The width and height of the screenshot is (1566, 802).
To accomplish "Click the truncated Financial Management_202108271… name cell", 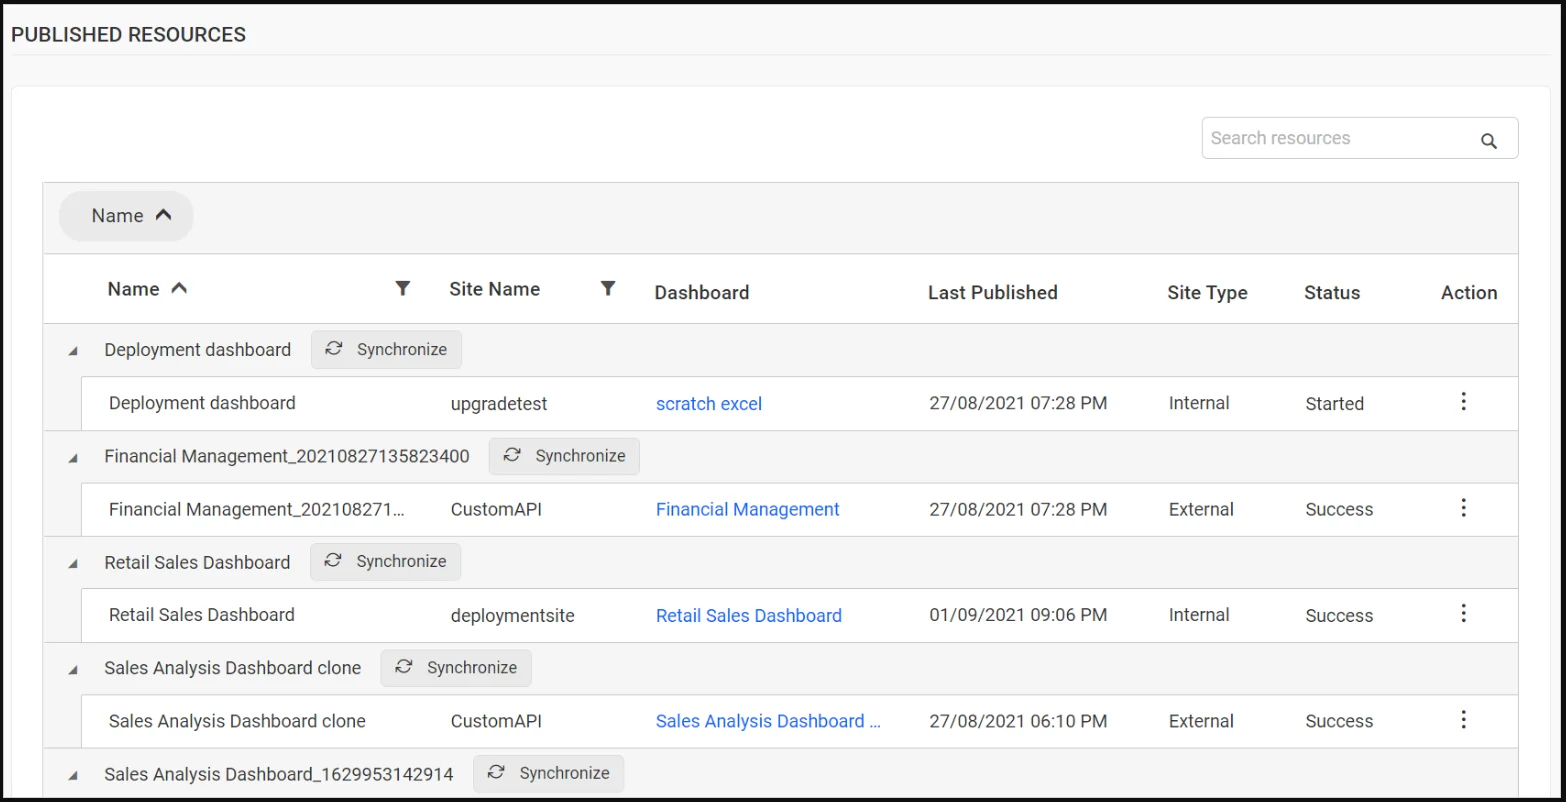I will [x=257, y=510].
